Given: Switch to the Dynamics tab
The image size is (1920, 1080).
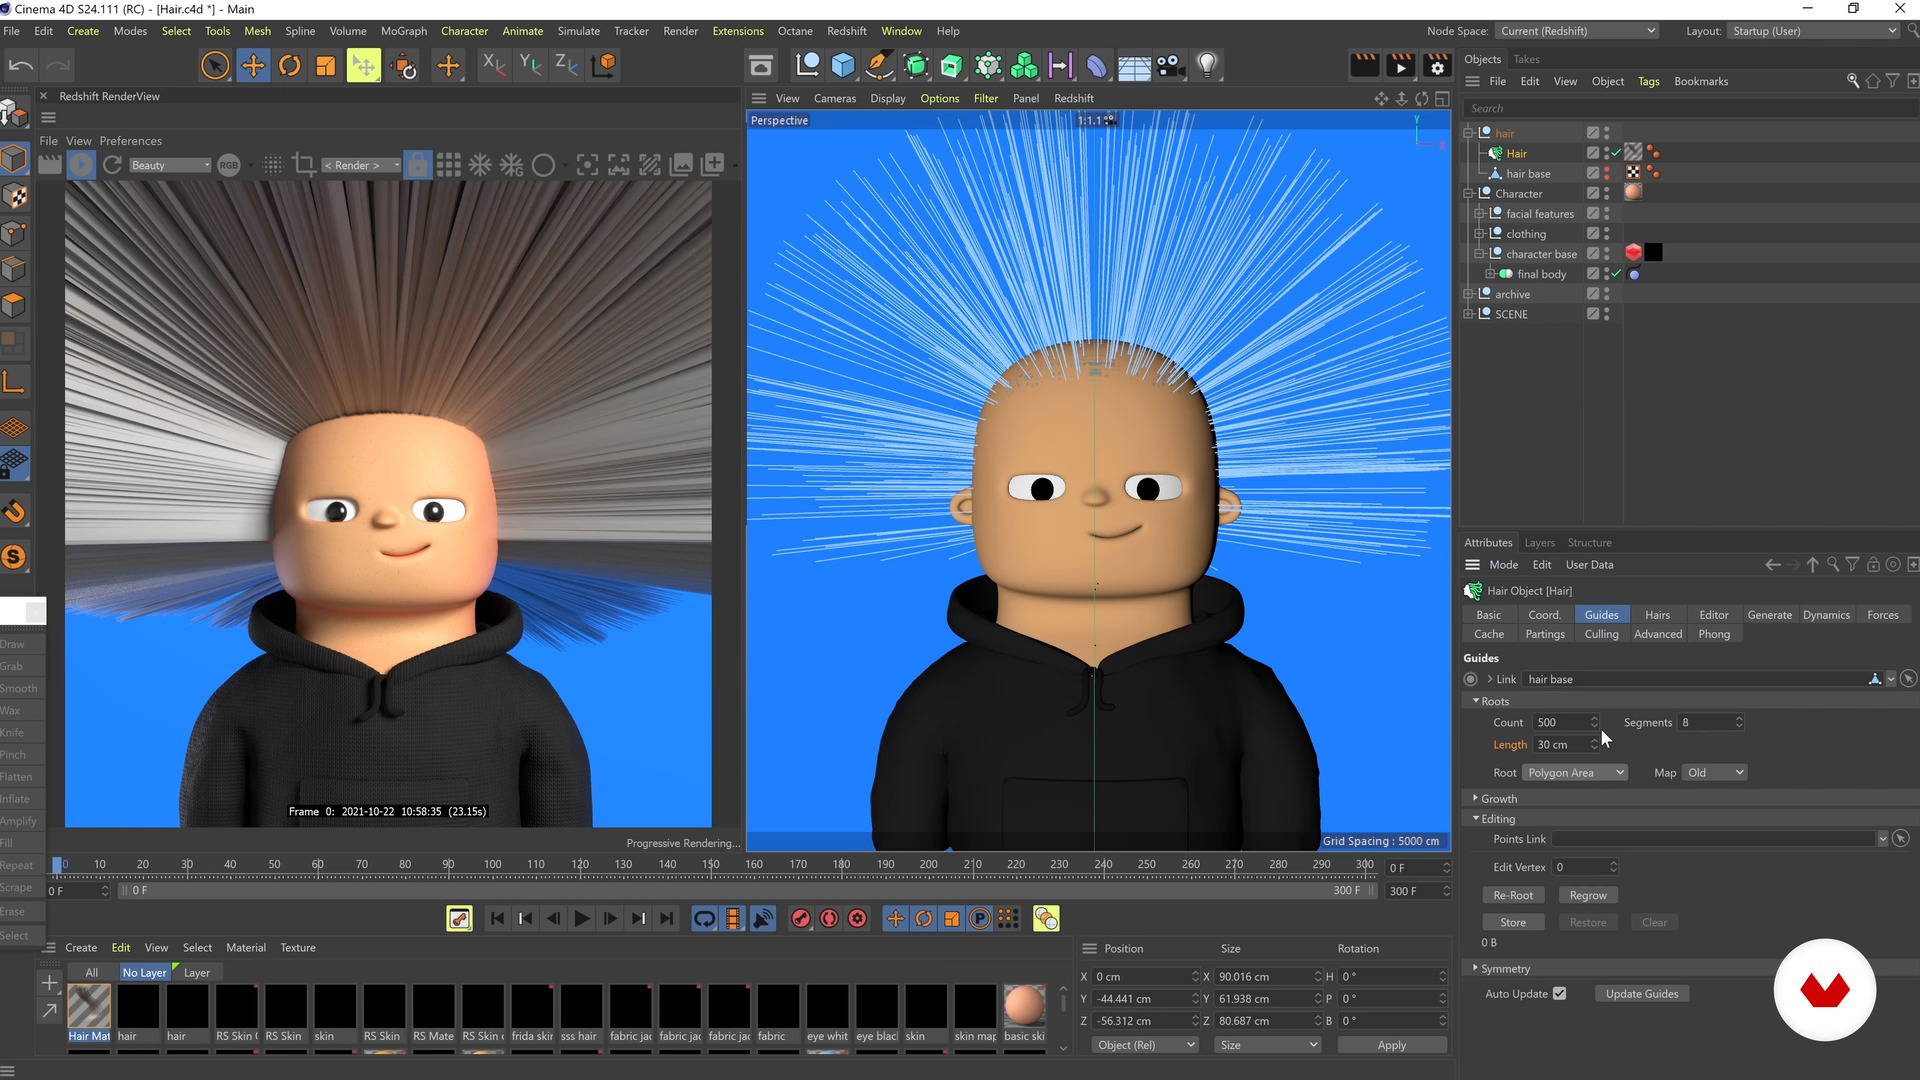Looking at the screenshot, I should click(1825, 615).
